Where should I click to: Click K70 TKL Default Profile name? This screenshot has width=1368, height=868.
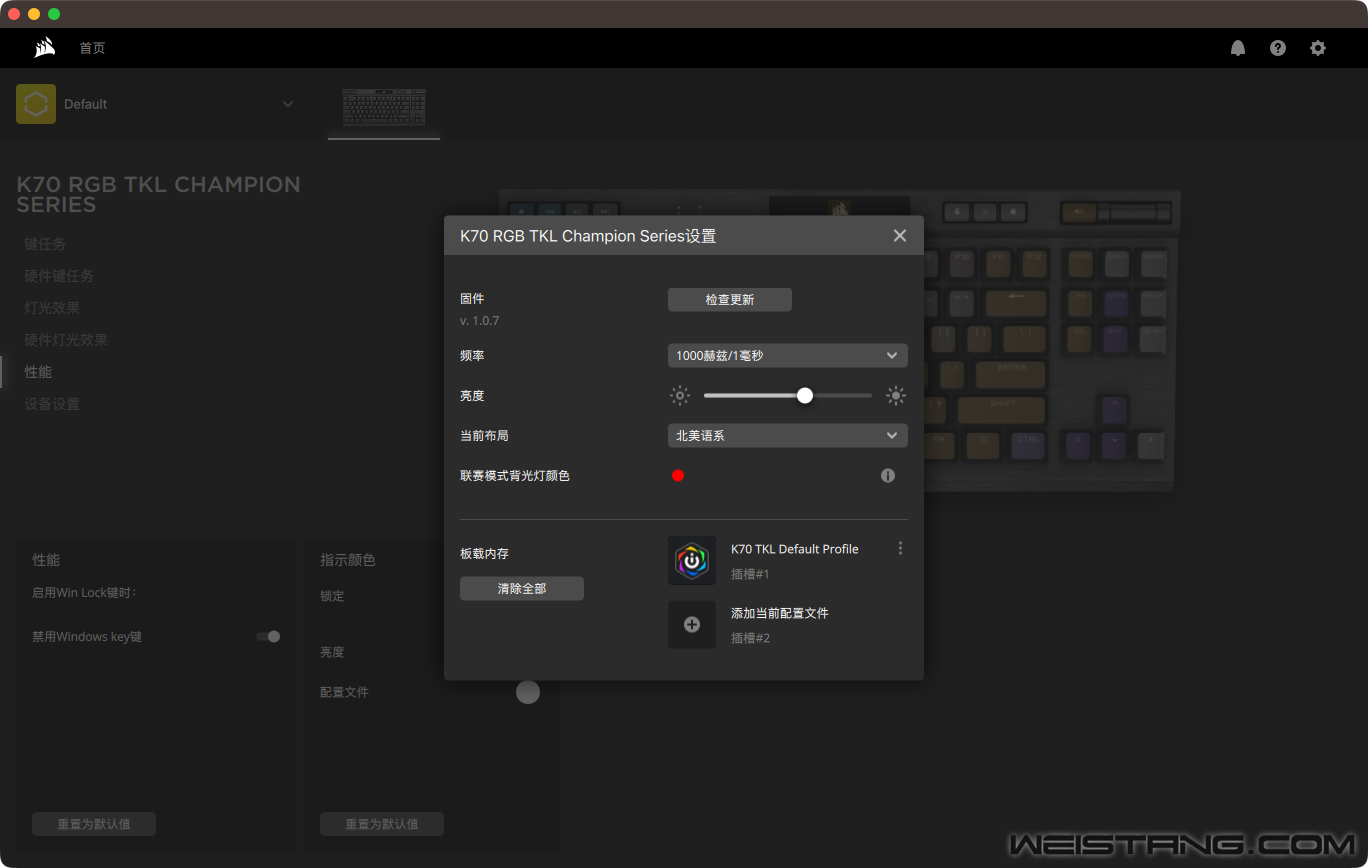coord(795,549)
